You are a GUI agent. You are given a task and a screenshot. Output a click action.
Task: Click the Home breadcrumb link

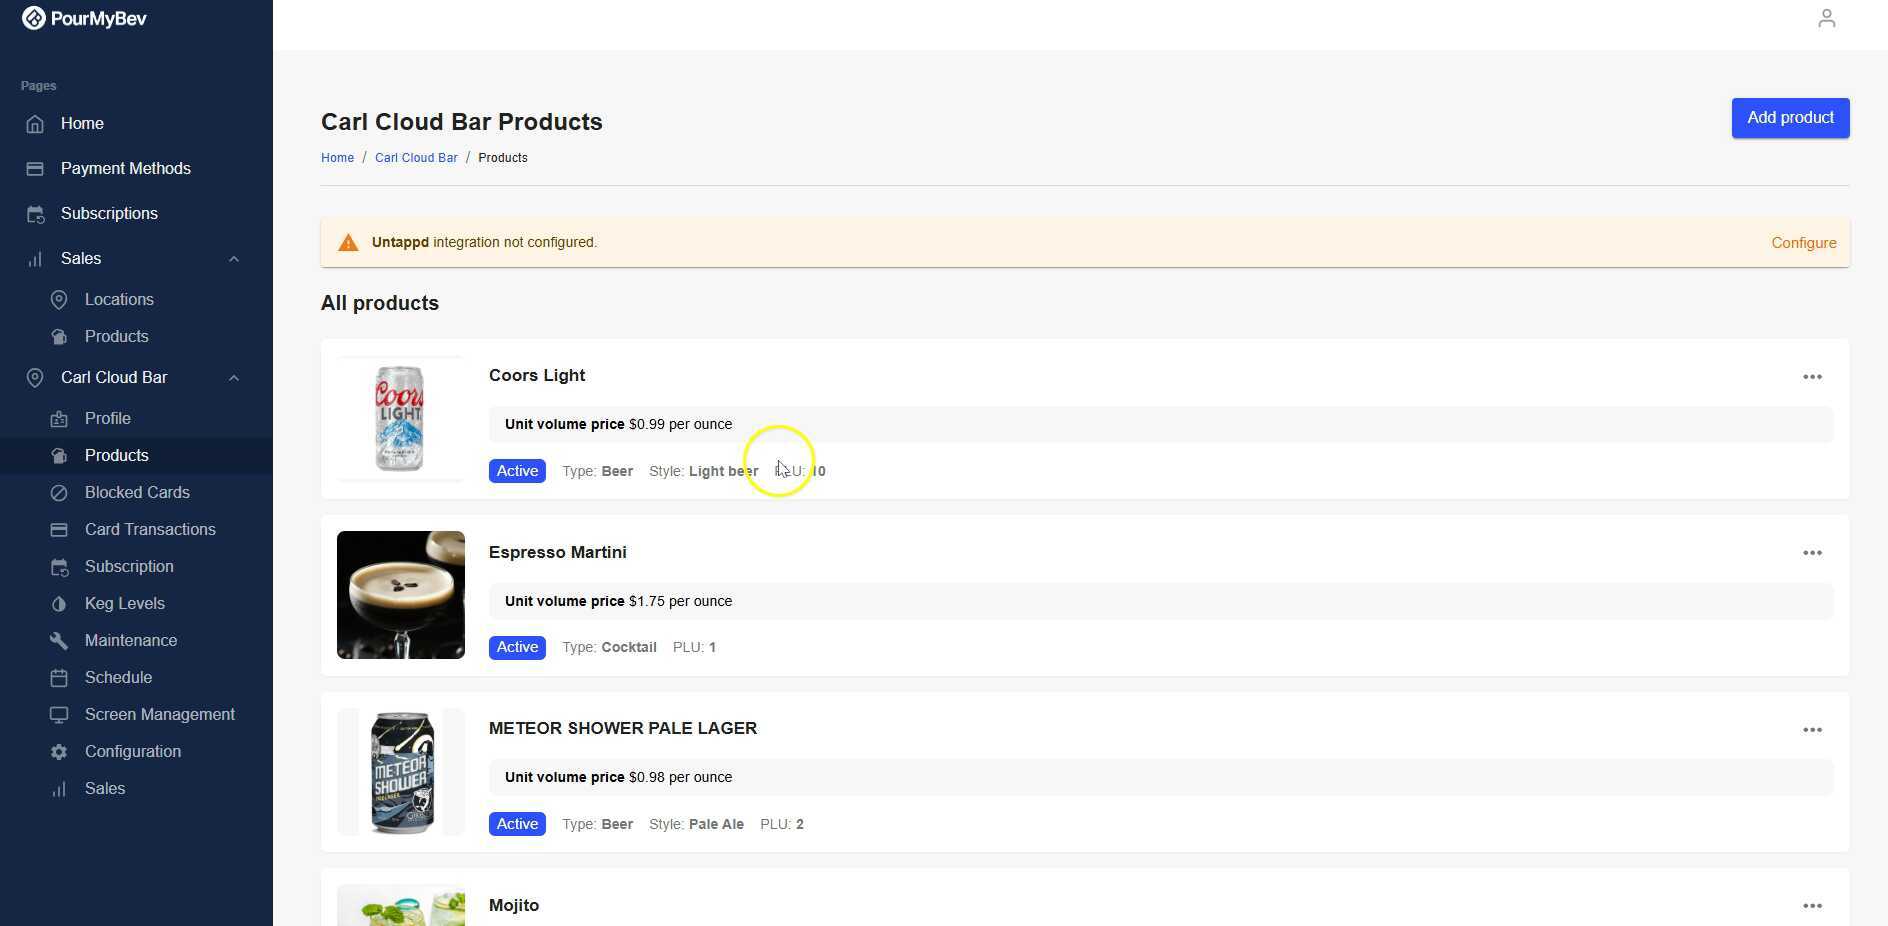[337, 158]
